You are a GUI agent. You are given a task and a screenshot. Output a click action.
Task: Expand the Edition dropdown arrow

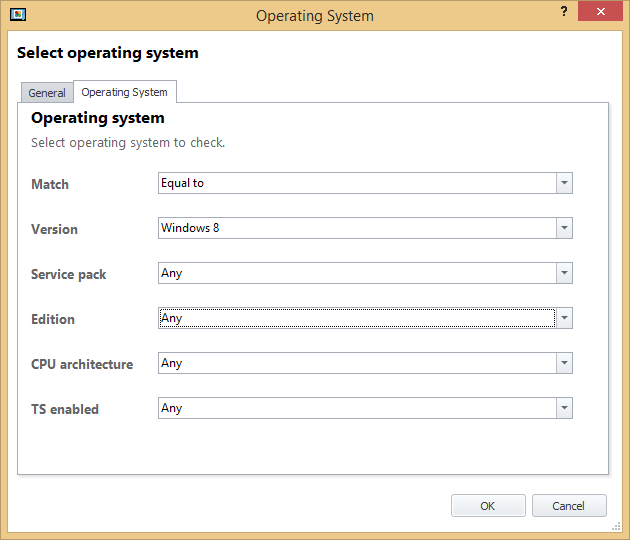coord(564,318)
